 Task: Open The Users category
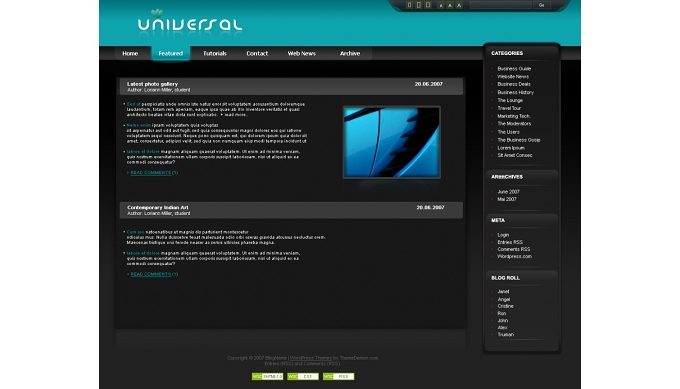click(508, 132)
